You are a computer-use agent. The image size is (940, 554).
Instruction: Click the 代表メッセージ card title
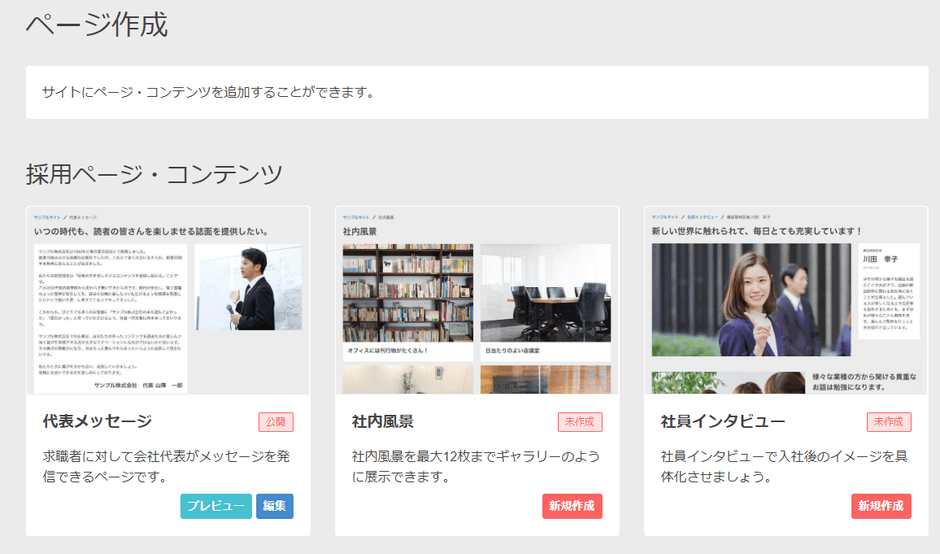(98, 421)
